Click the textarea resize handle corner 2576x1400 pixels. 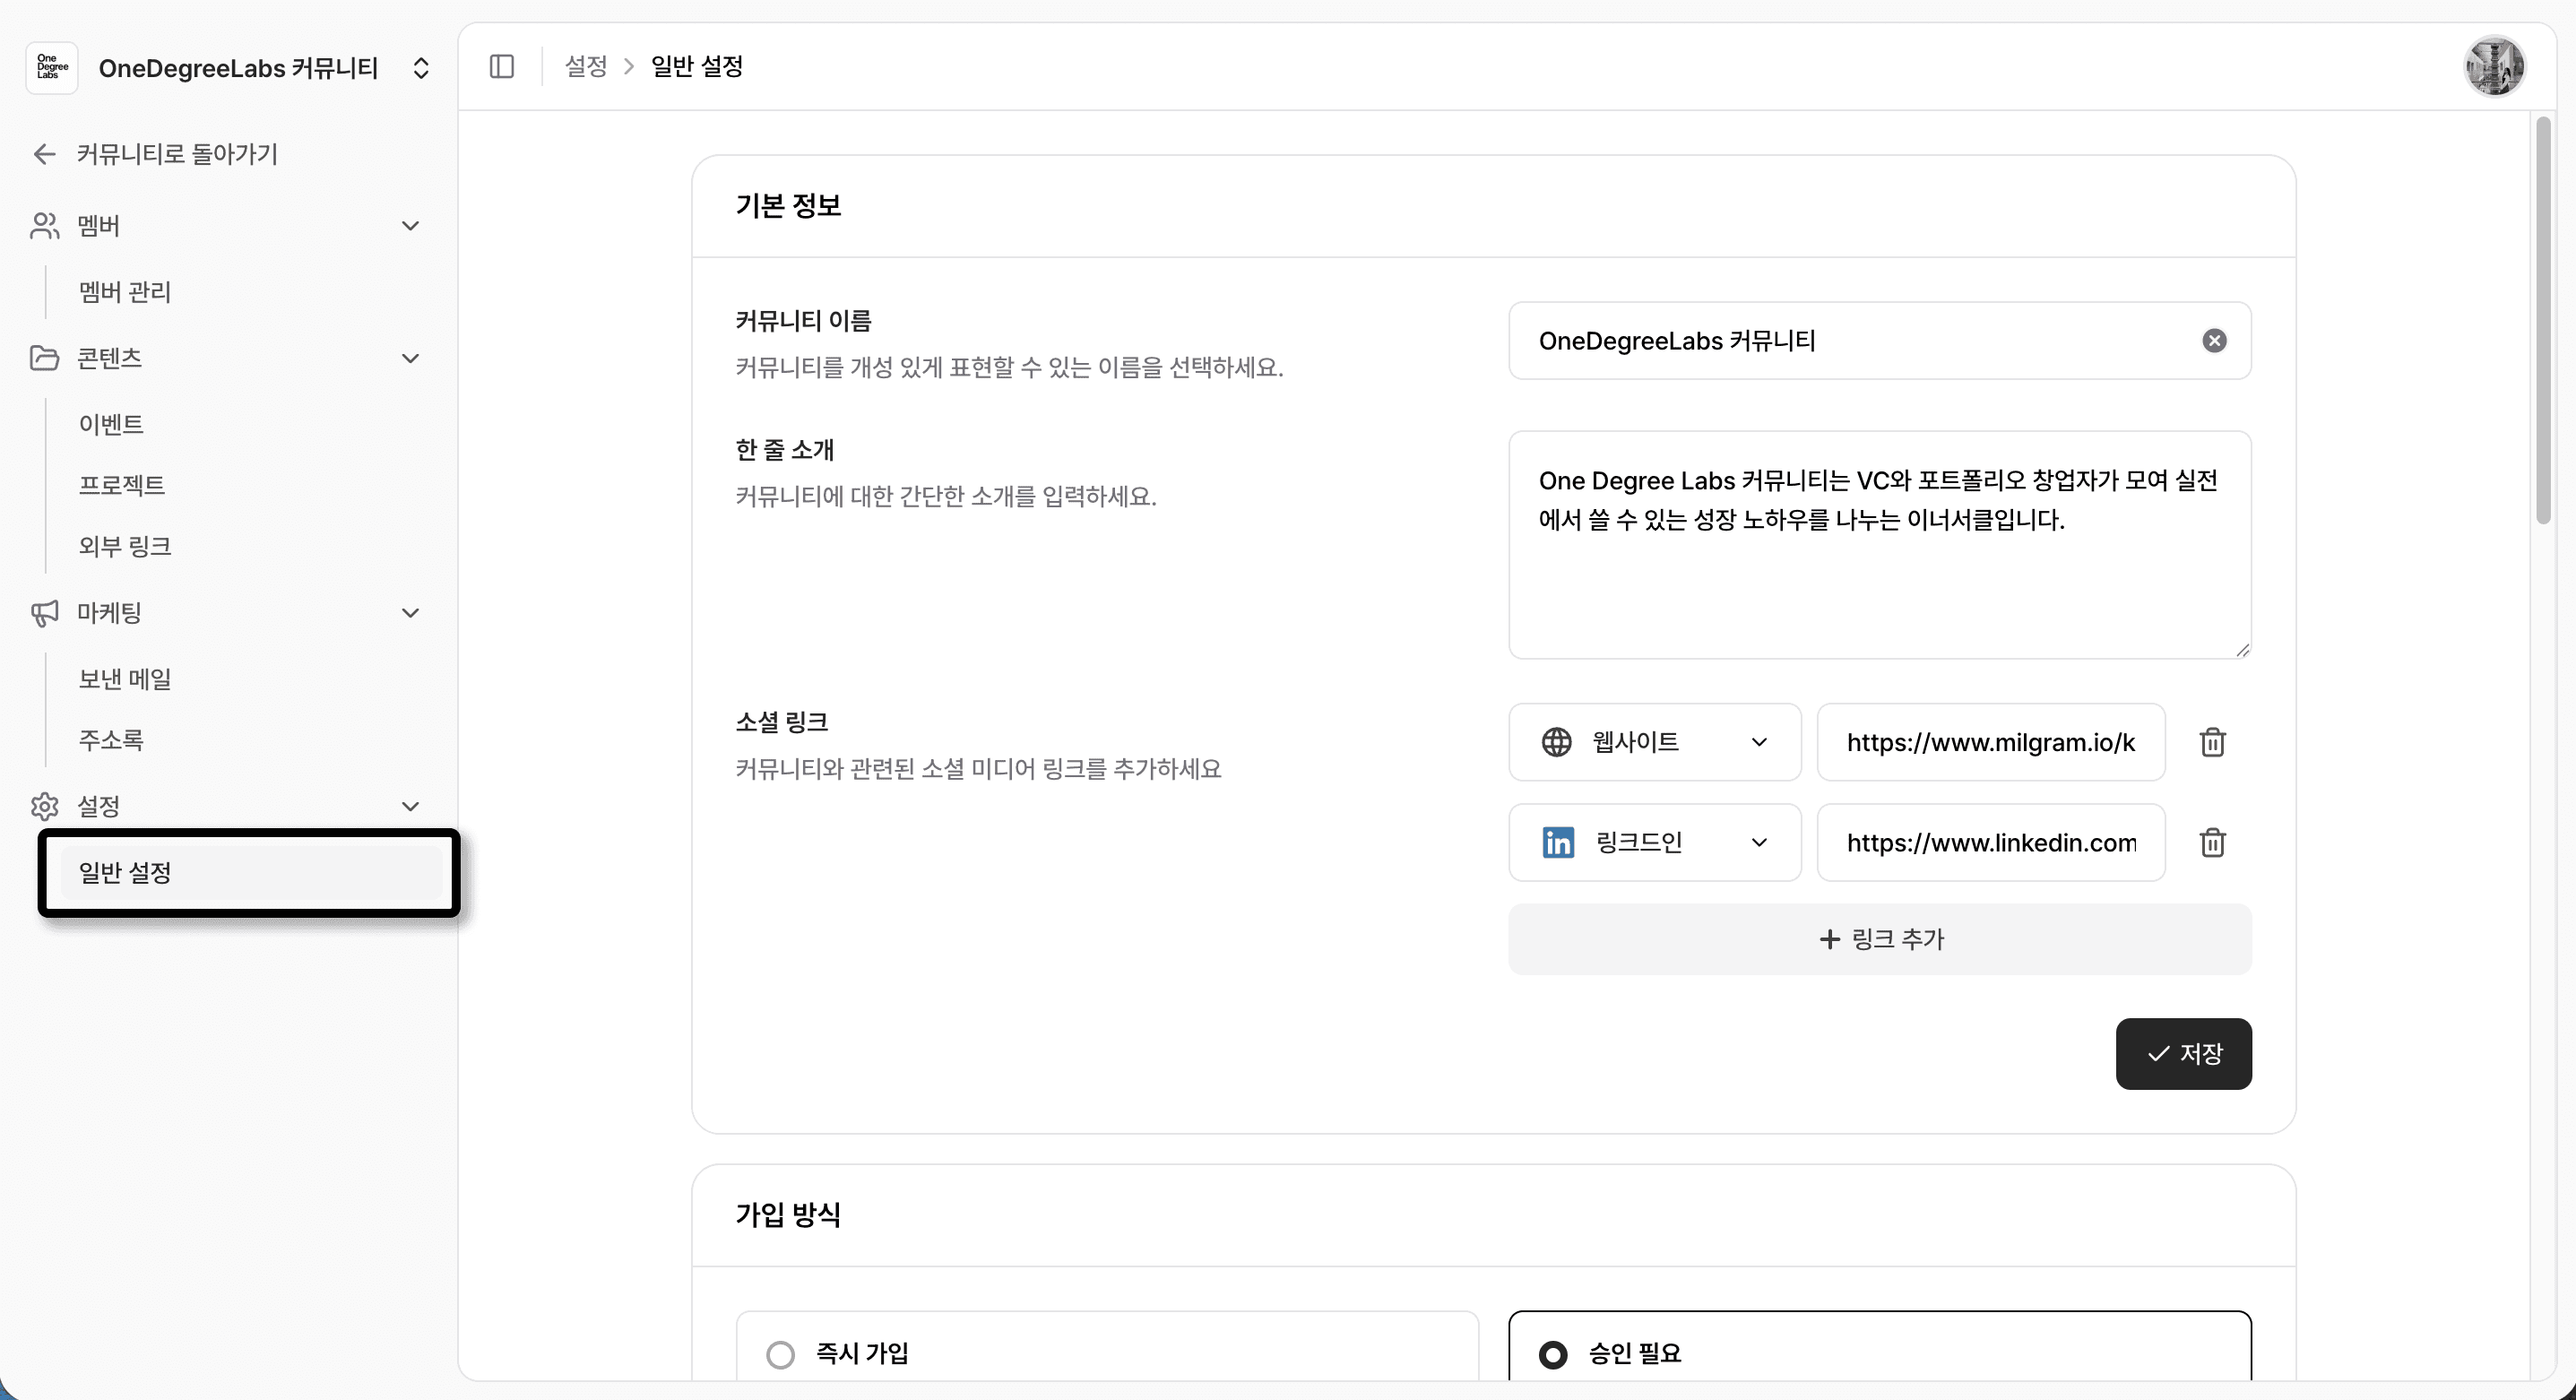(x=2242, y=650)
